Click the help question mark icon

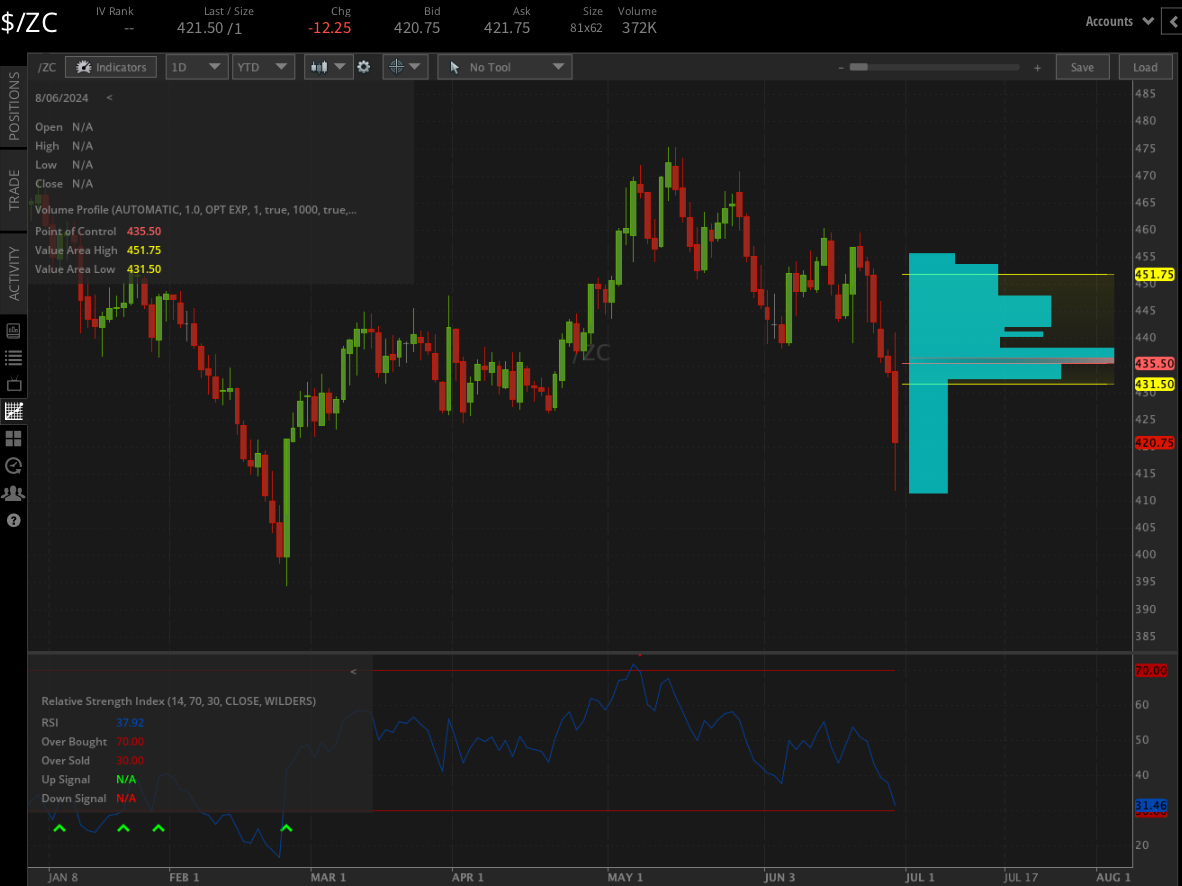[x=14, y=520]
